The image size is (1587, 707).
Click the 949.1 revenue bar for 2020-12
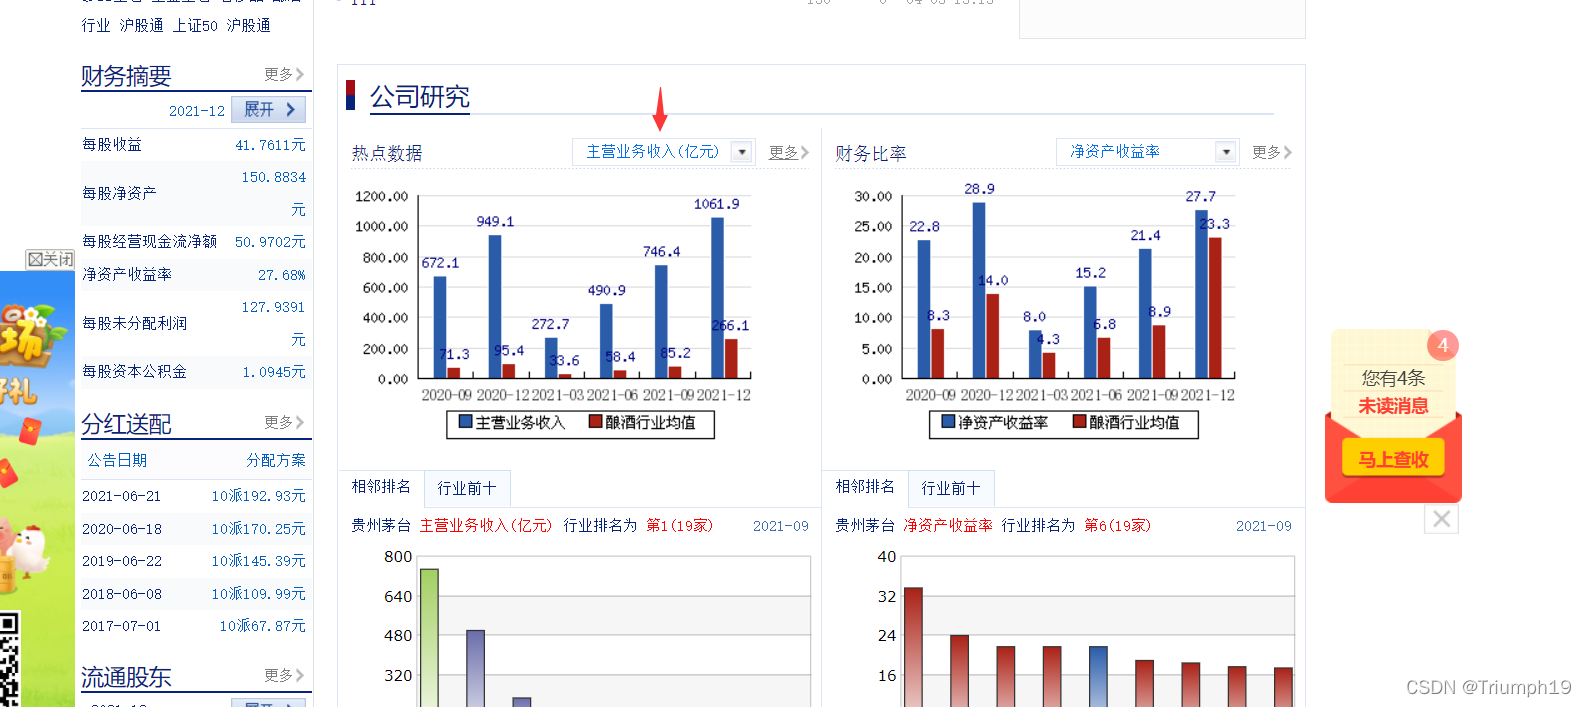pos(495,306)
